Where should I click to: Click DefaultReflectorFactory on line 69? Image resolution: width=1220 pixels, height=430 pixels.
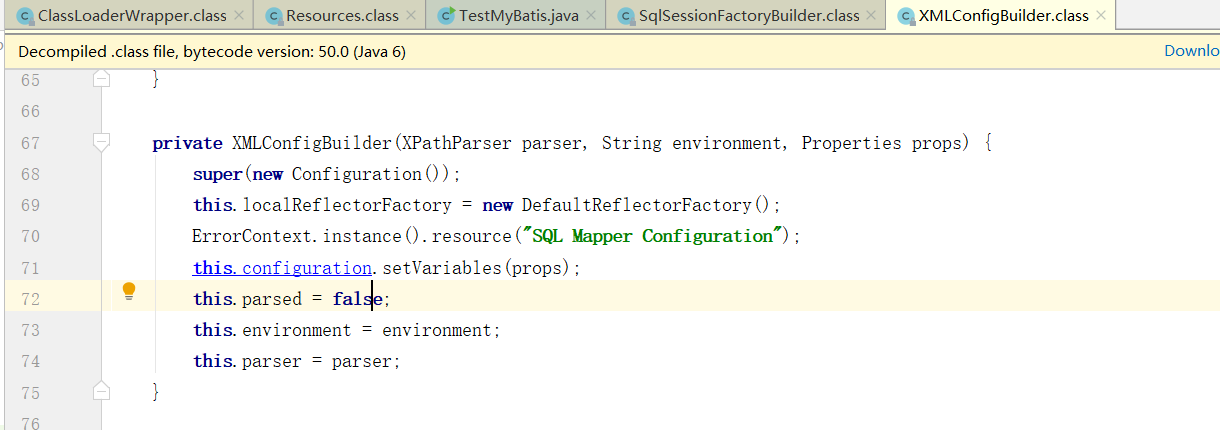point(636,205)
